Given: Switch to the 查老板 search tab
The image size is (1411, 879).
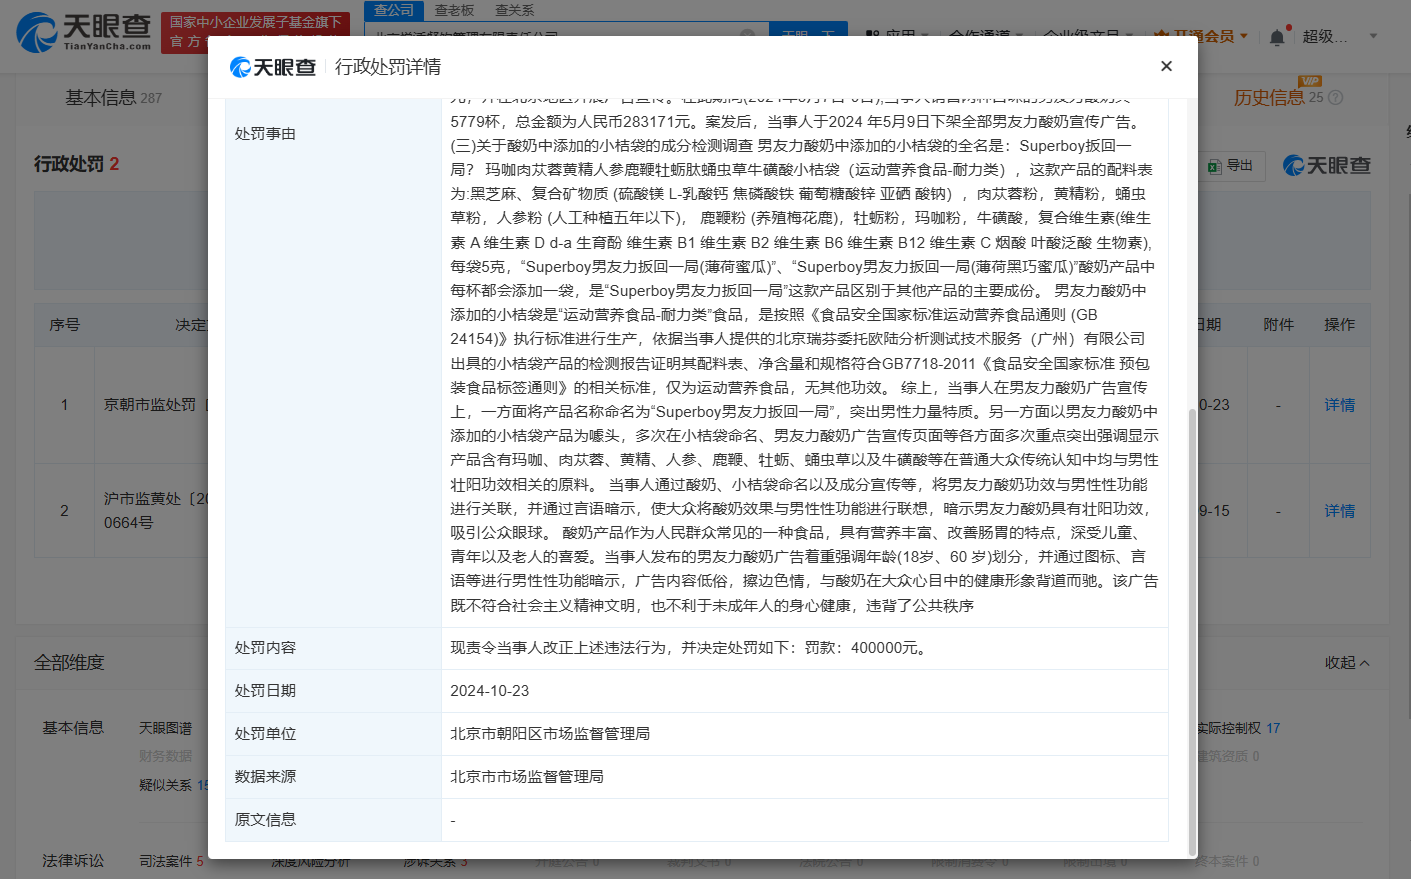Looking at the screenshot, I should [x=454, y=10].
